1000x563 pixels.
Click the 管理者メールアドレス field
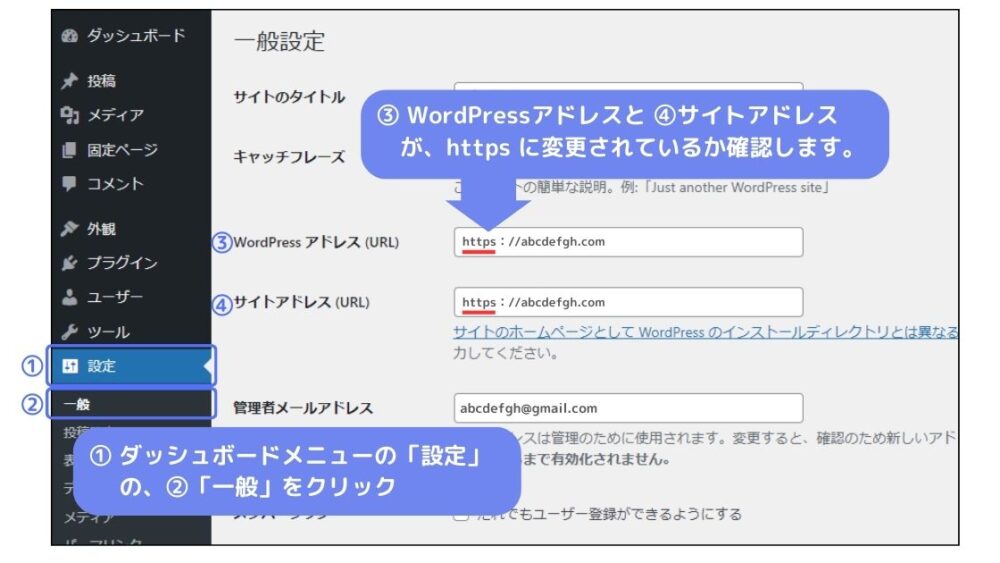coord(628,408)
